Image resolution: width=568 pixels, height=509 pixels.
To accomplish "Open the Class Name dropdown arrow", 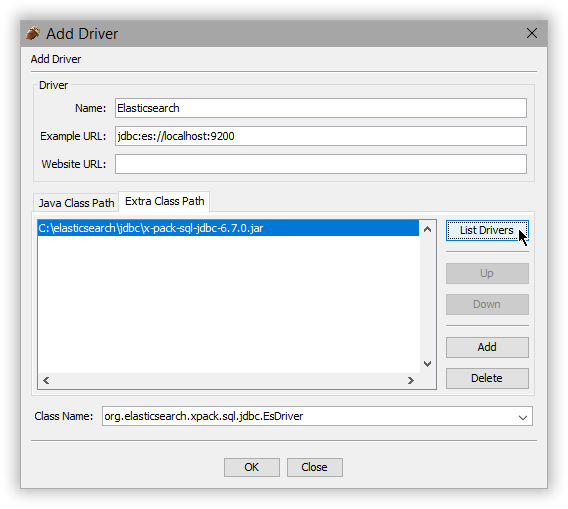I will tap(522, 417).
